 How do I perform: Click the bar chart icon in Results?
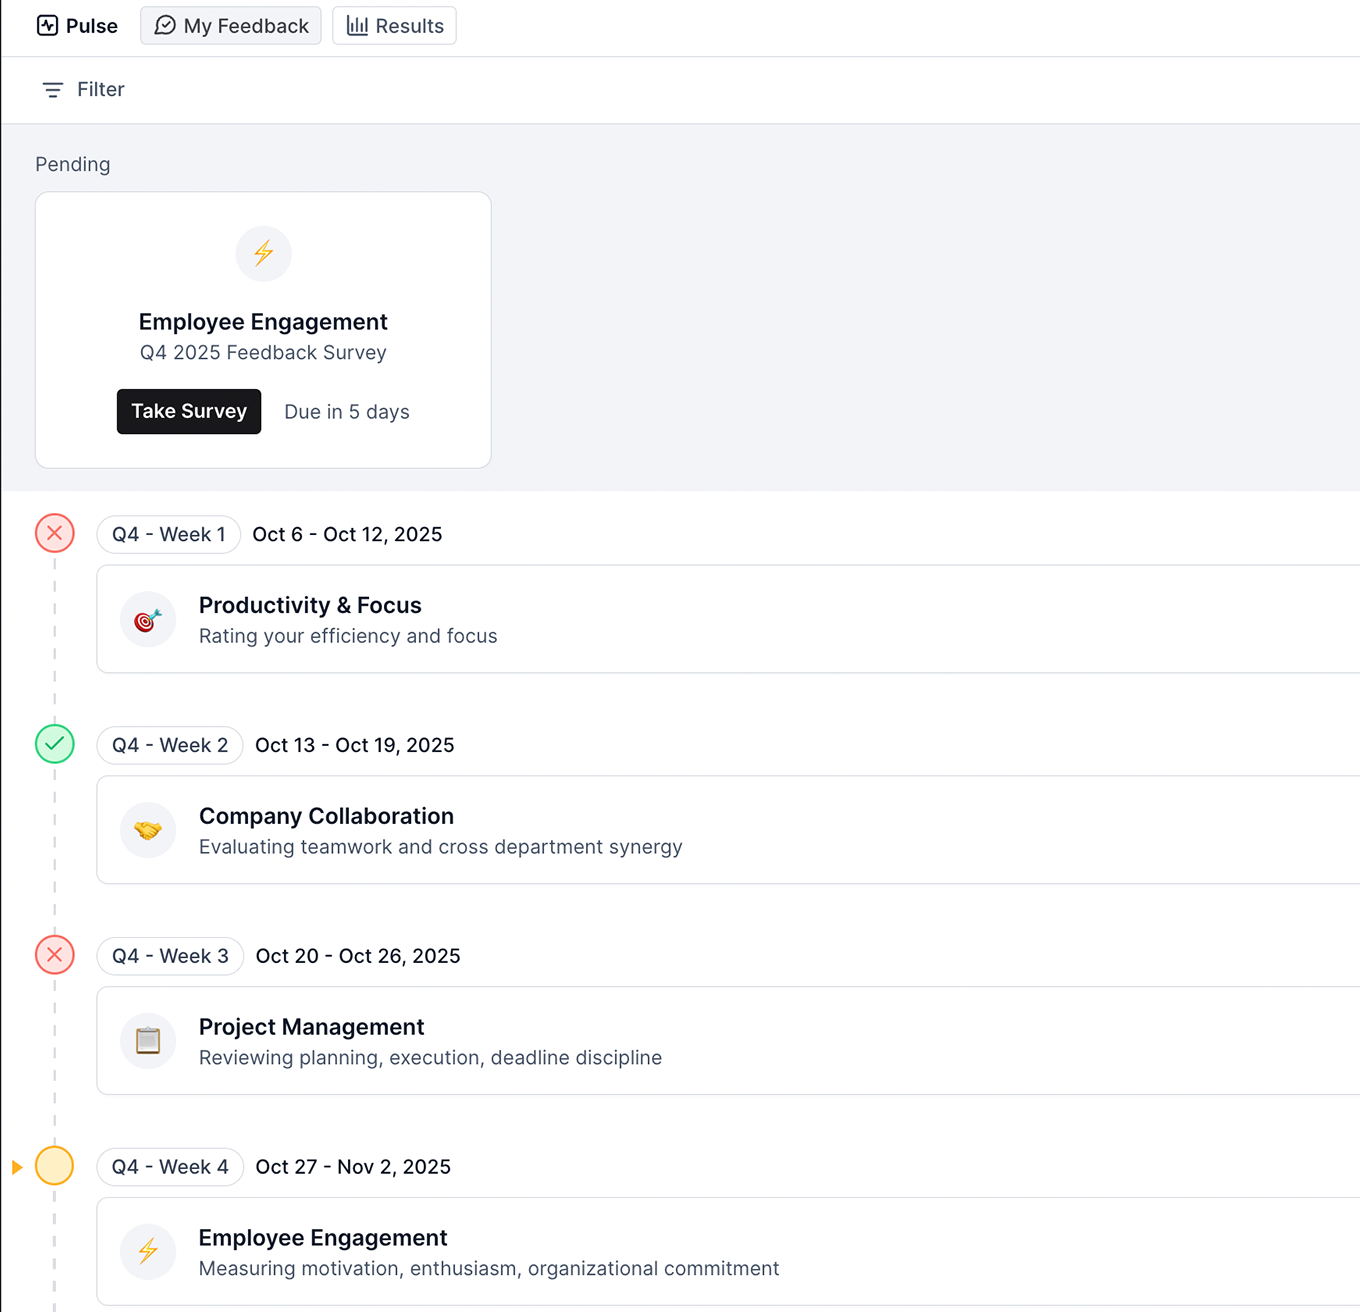[357, 26]
